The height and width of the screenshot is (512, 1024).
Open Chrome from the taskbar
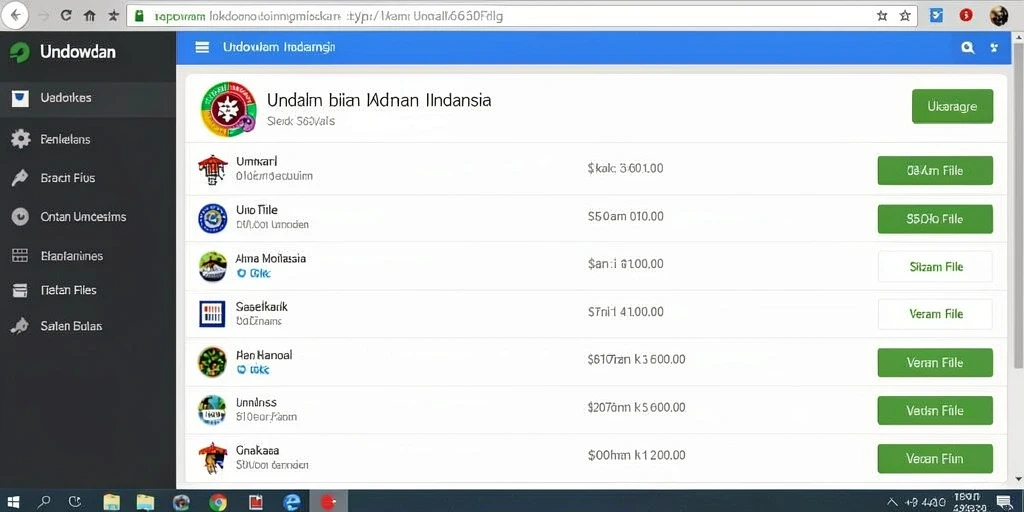[x=218, y=502]
